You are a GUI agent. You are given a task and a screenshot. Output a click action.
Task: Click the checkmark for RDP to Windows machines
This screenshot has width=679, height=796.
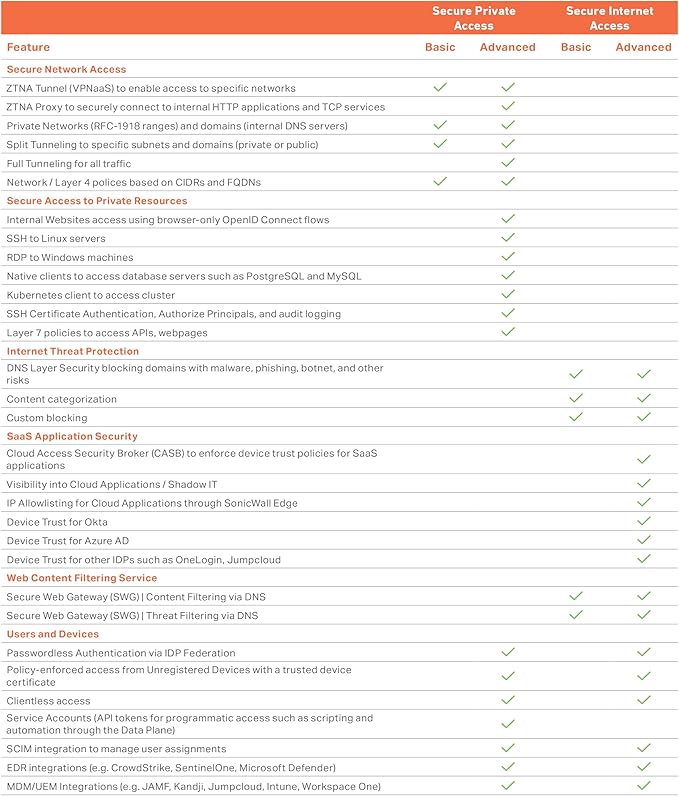tap(508, 256)
